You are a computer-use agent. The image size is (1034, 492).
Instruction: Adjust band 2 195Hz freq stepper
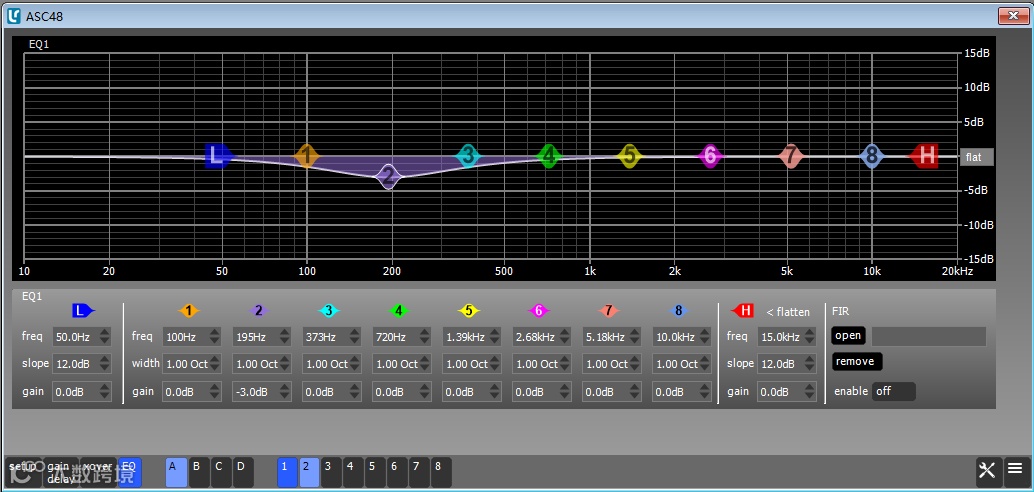(284, 336)
